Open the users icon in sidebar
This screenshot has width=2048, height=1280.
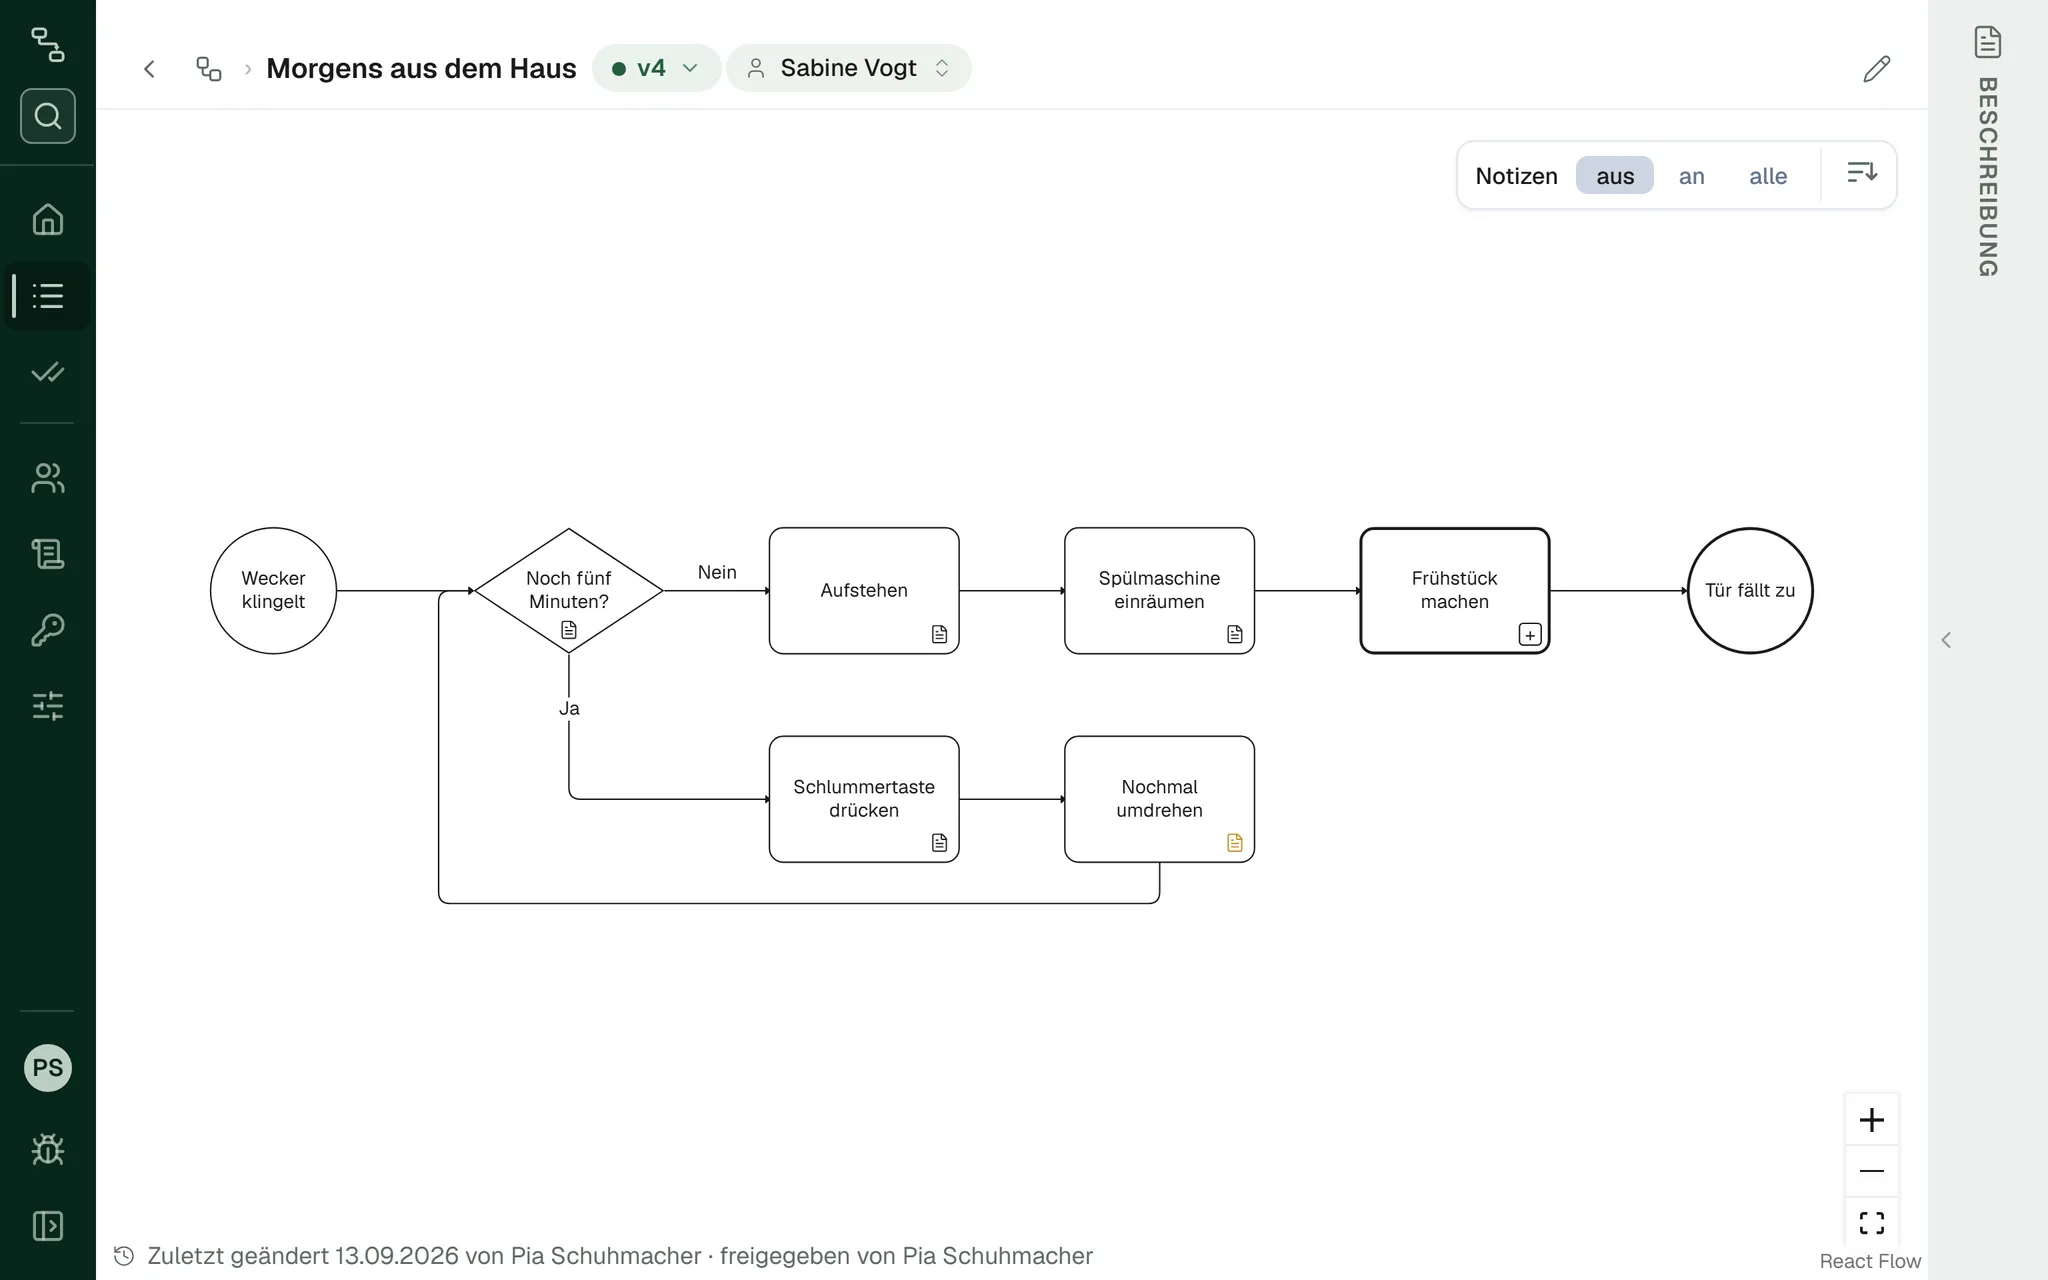[48, 478]
